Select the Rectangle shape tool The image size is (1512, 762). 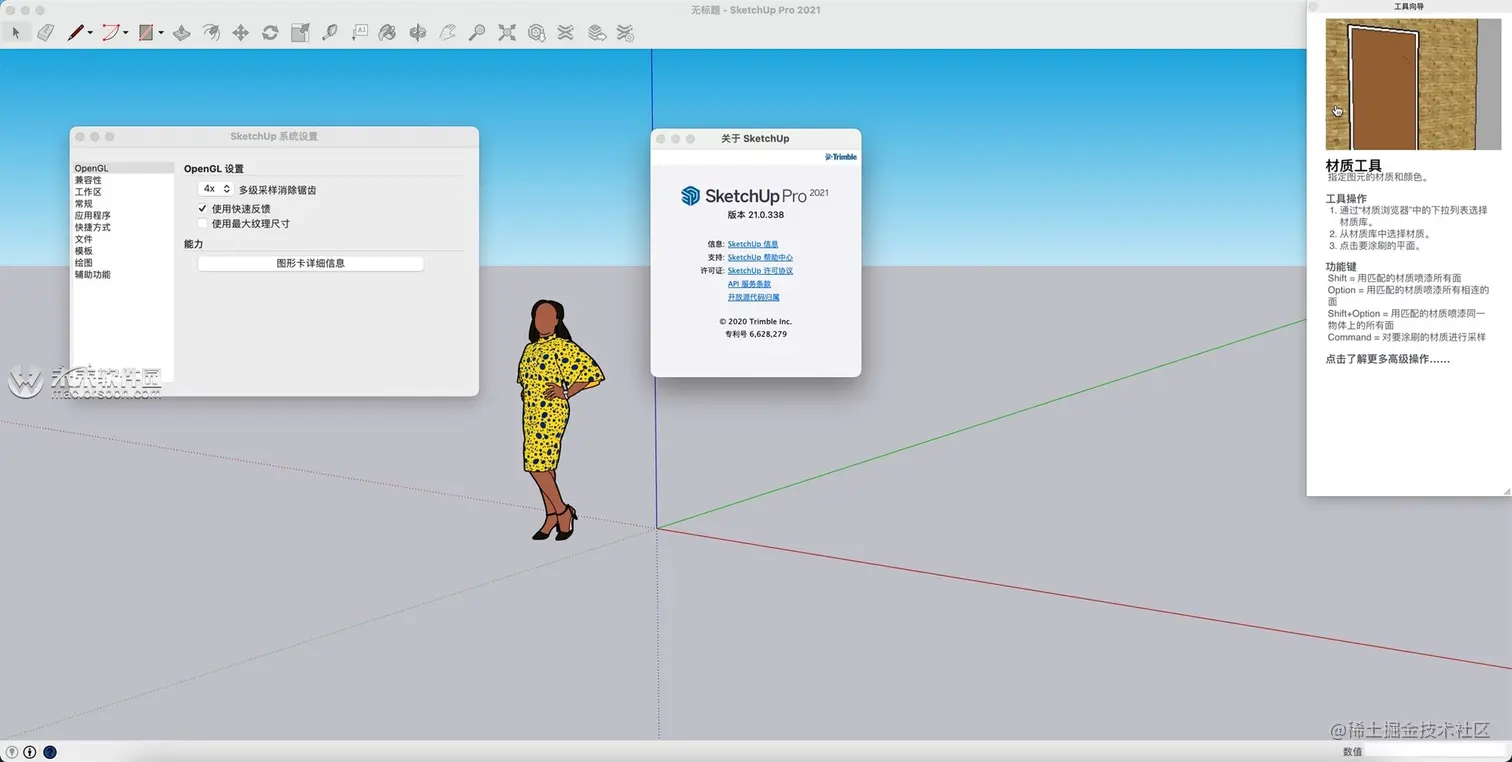146,33
